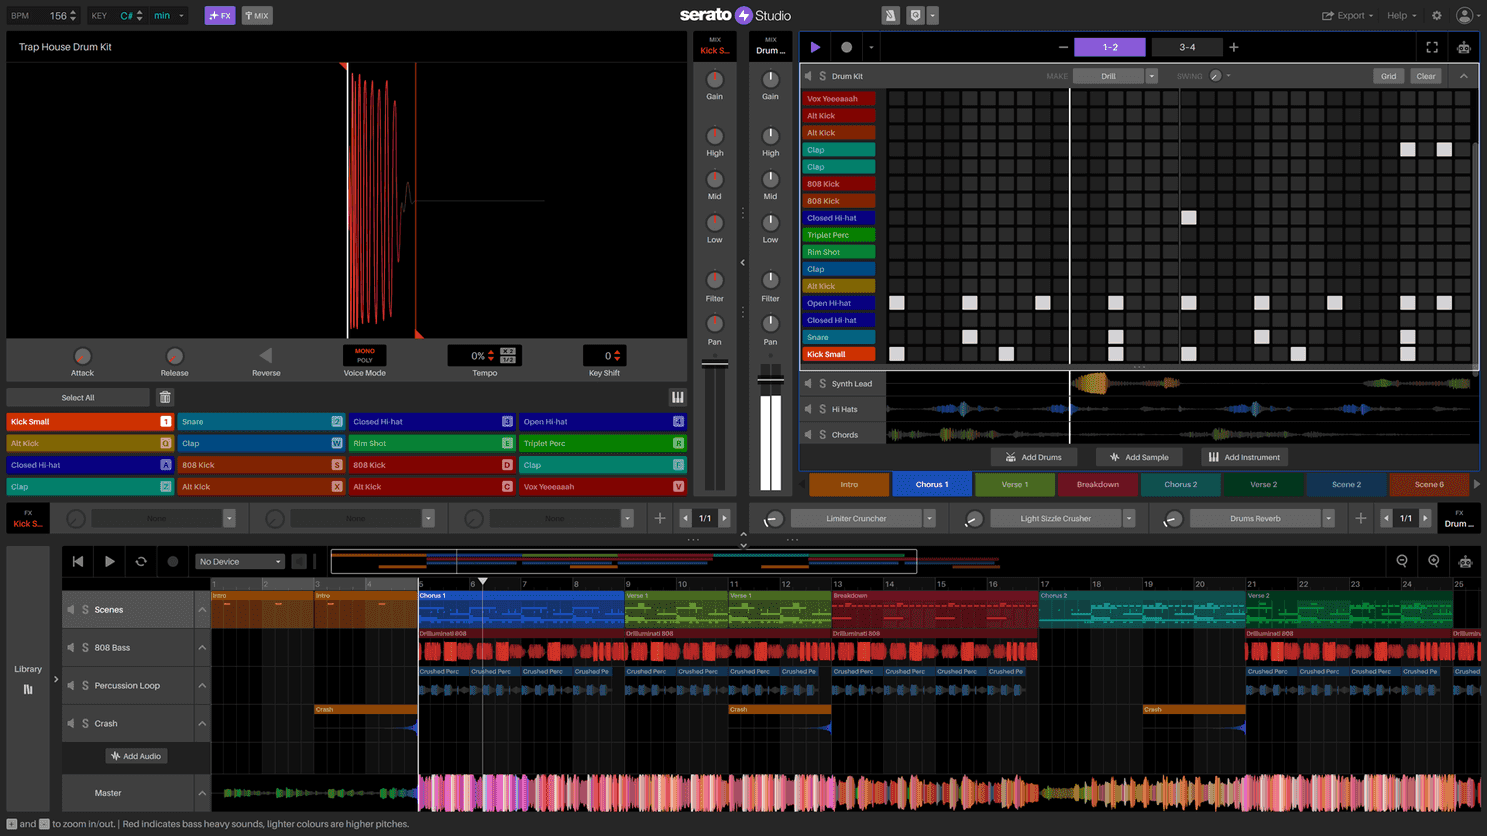Select the Chorus 1 scene
Image resolution: width=1487 pixels, height=836 pixels.
click(x=931, y=483)
